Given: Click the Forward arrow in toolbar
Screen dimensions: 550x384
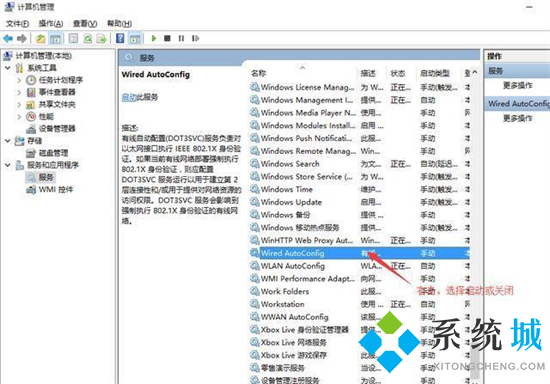Looking at the screenshot, I should pos(22,38).
